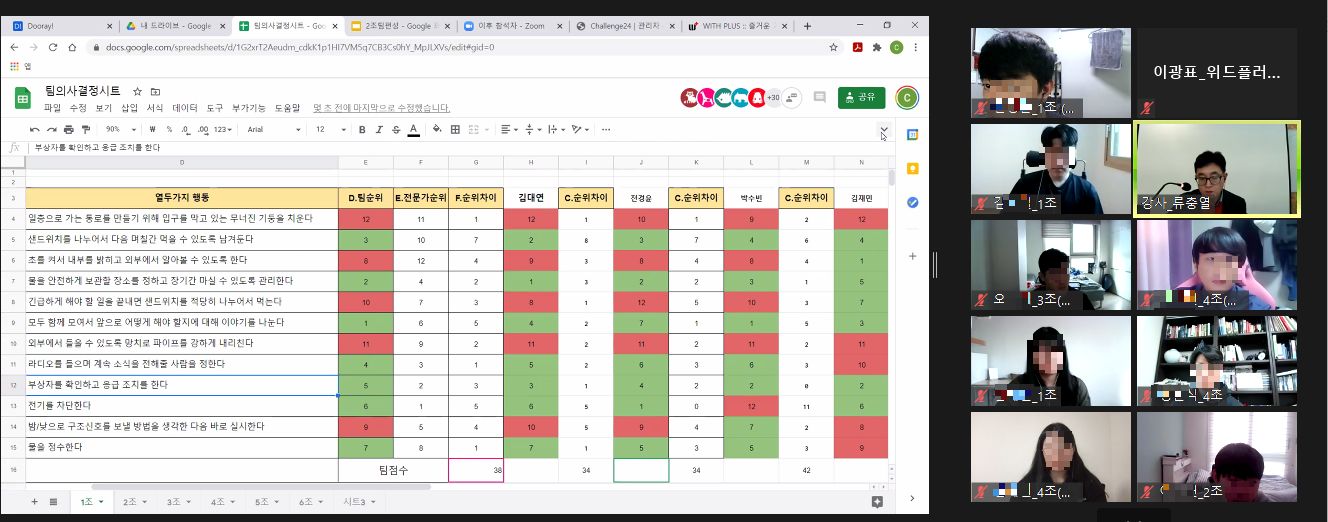Viewport: 1328px width, 522px height.
Task: Show more toolbar options (three dots)
Action: (606, 129)
